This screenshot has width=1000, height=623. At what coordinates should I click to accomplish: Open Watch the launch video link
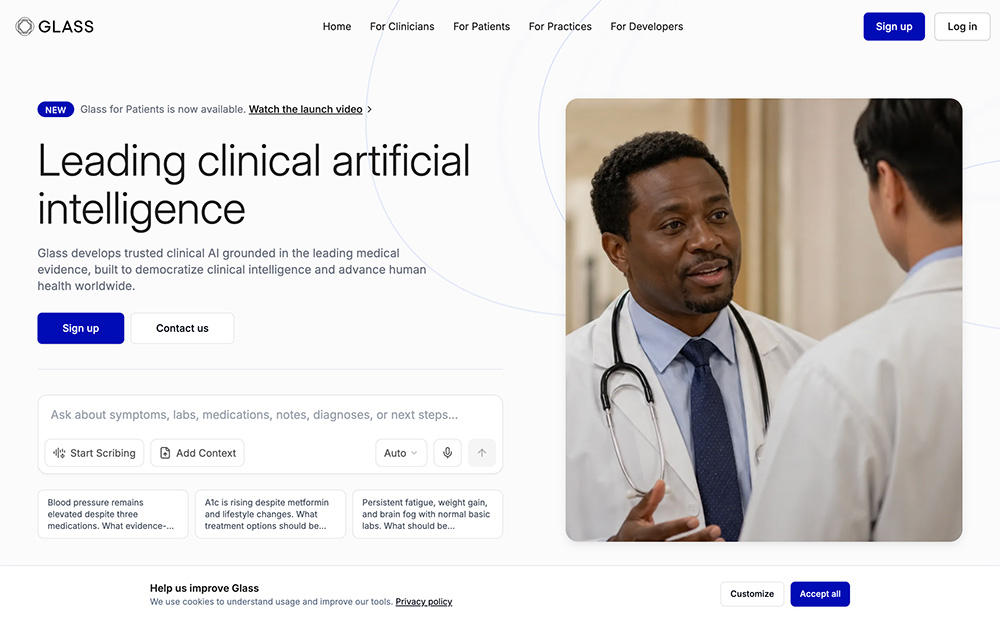click(x=305, y=110)
